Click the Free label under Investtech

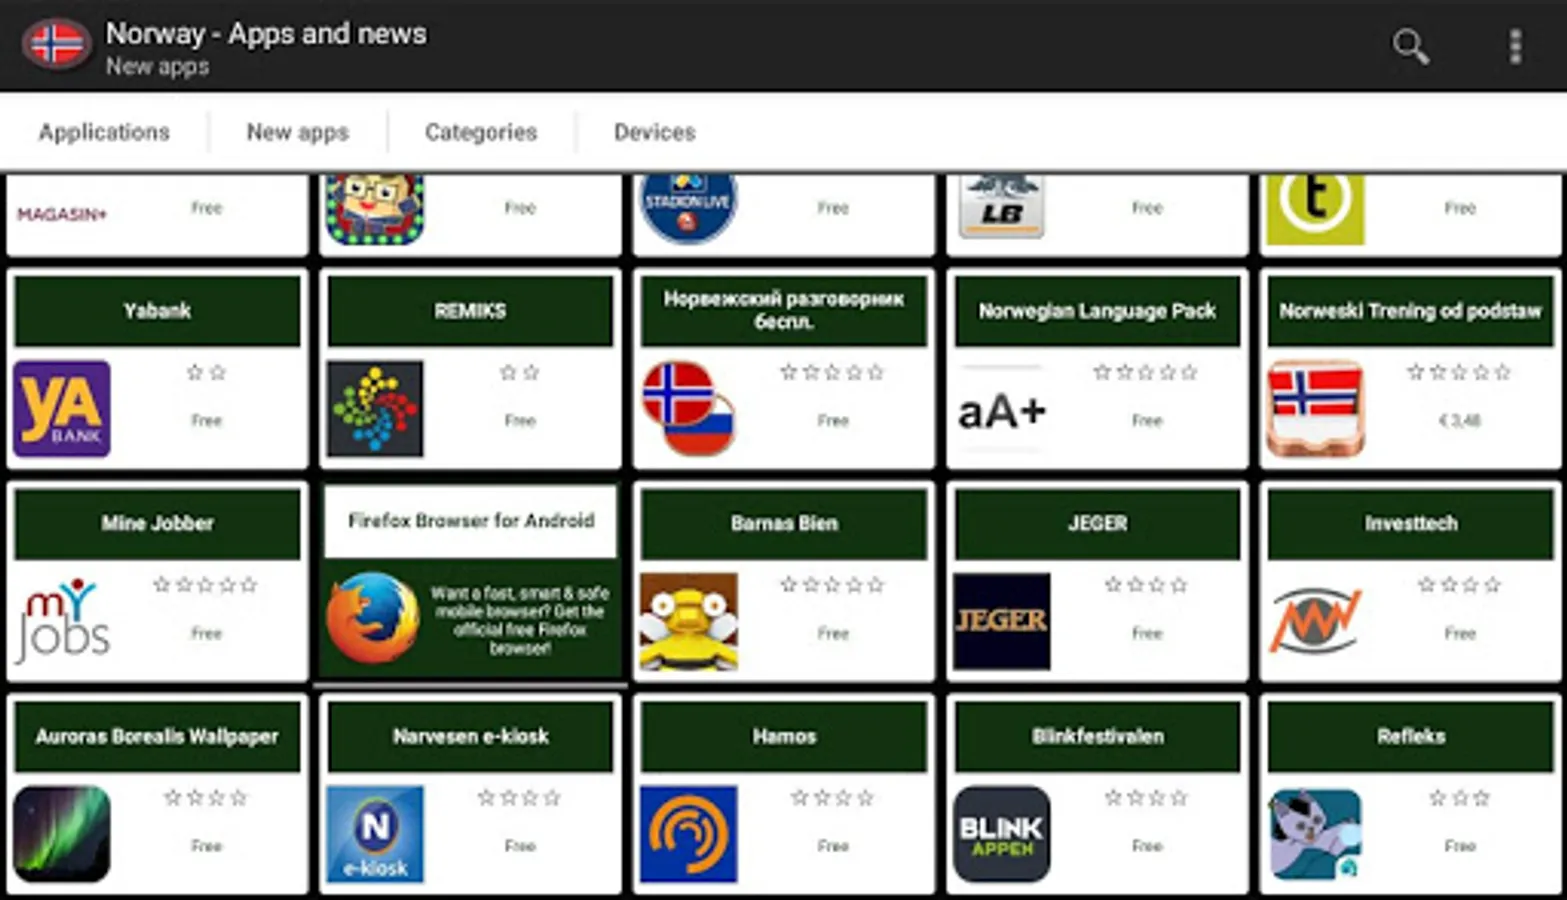1460,633
